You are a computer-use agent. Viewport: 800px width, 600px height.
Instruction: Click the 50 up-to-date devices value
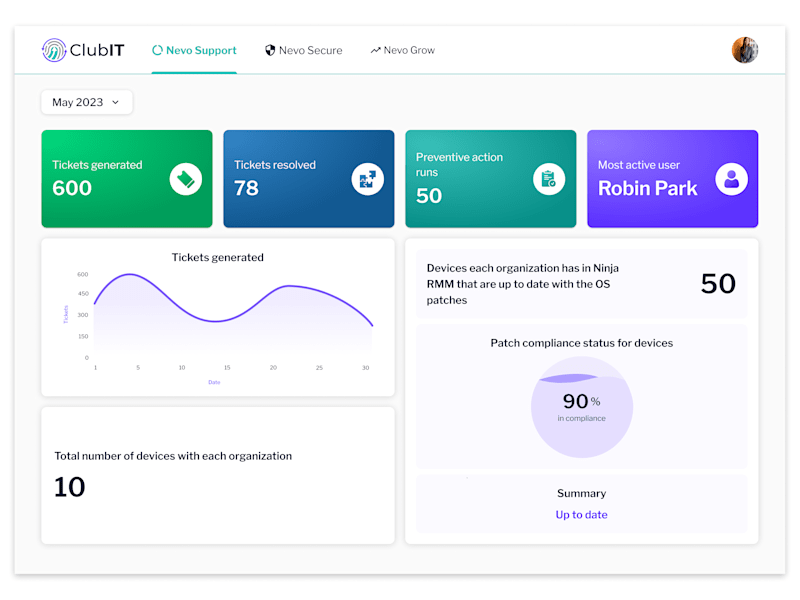pyautogui.click(x=718, y=283)
